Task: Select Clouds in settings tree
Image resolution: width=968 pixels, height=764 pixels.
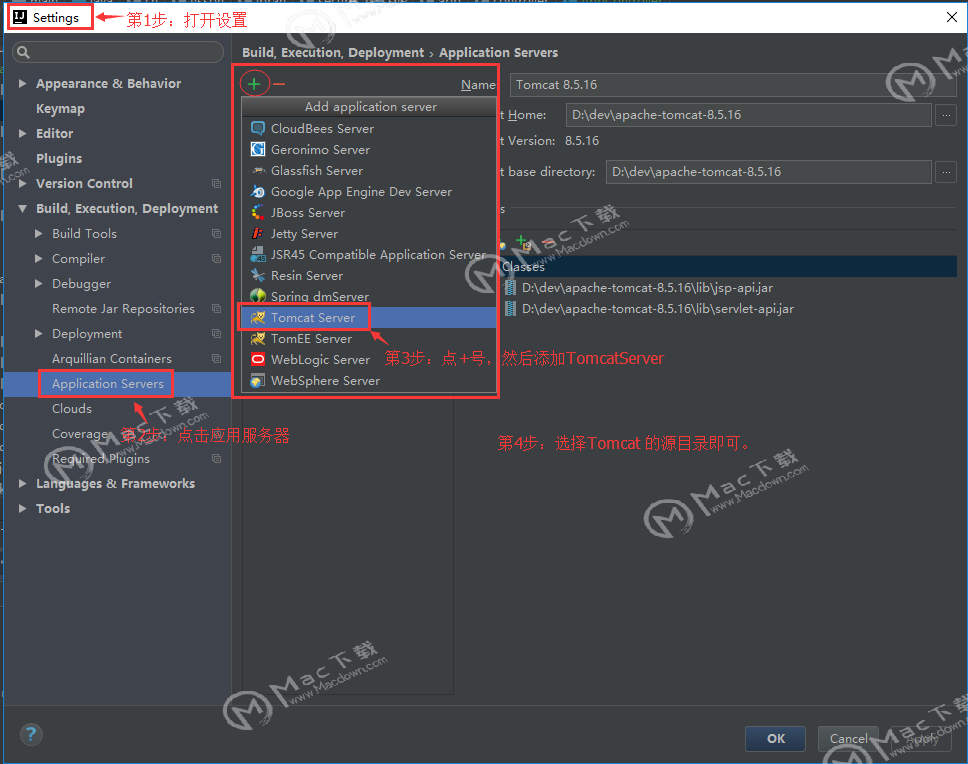Action: (72, 409)
